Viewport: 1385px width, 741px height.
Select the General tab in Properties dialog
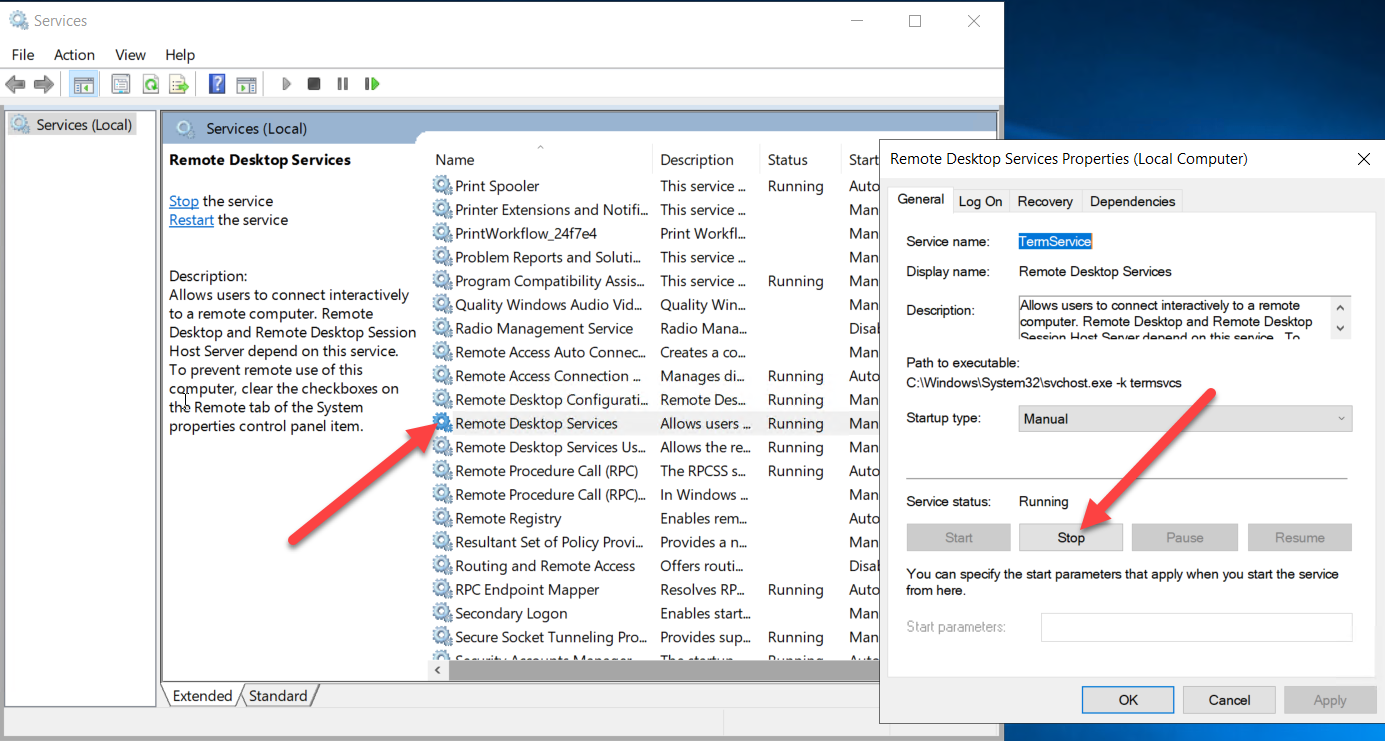click(920, 199)
